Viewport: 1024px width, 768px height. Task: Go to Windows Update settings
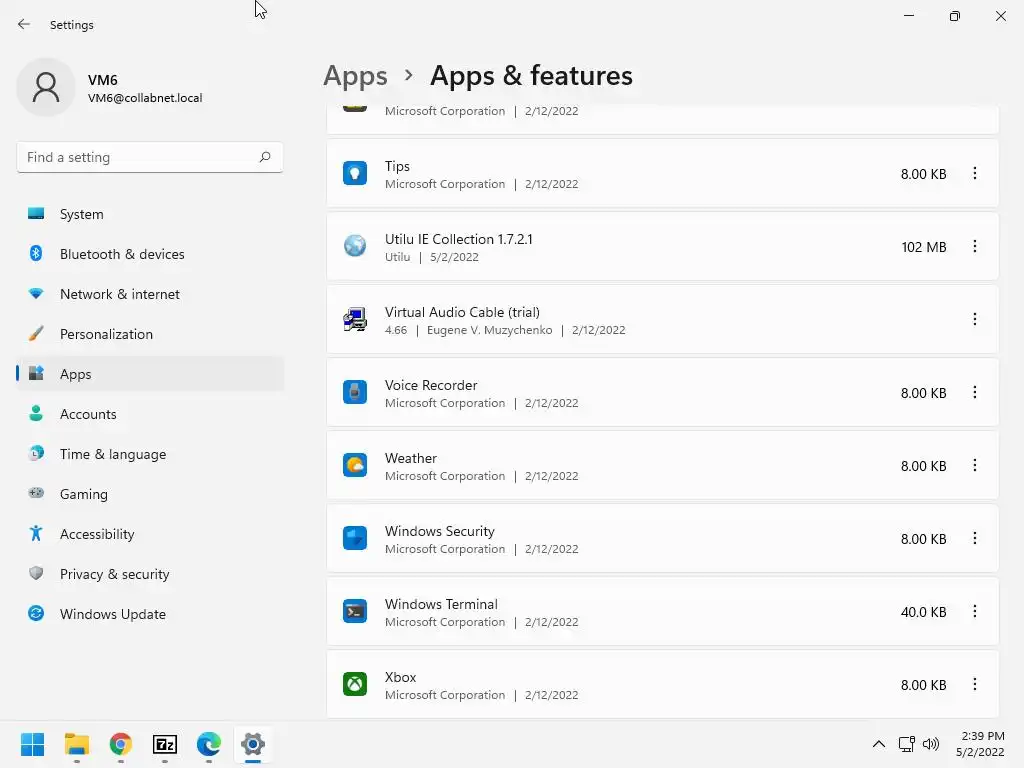pyautogui.click(x=112, y=614)
